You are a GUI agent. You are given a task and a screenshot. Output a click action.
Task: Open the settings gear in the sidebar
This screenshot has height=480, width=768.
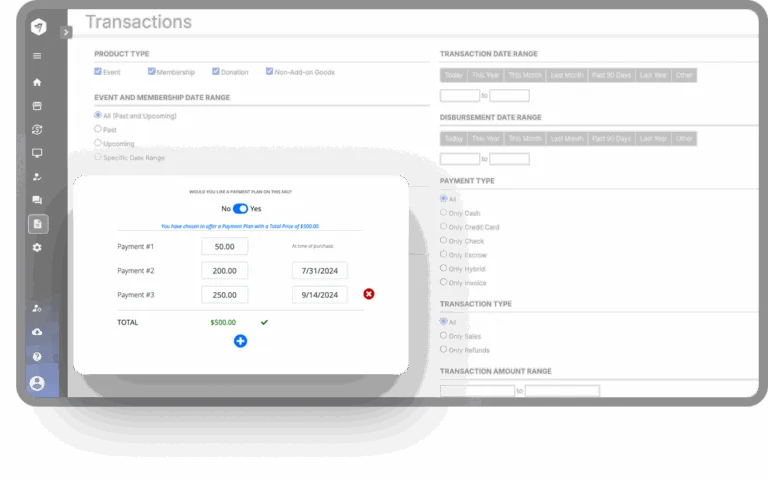click(x=37, y=247)
